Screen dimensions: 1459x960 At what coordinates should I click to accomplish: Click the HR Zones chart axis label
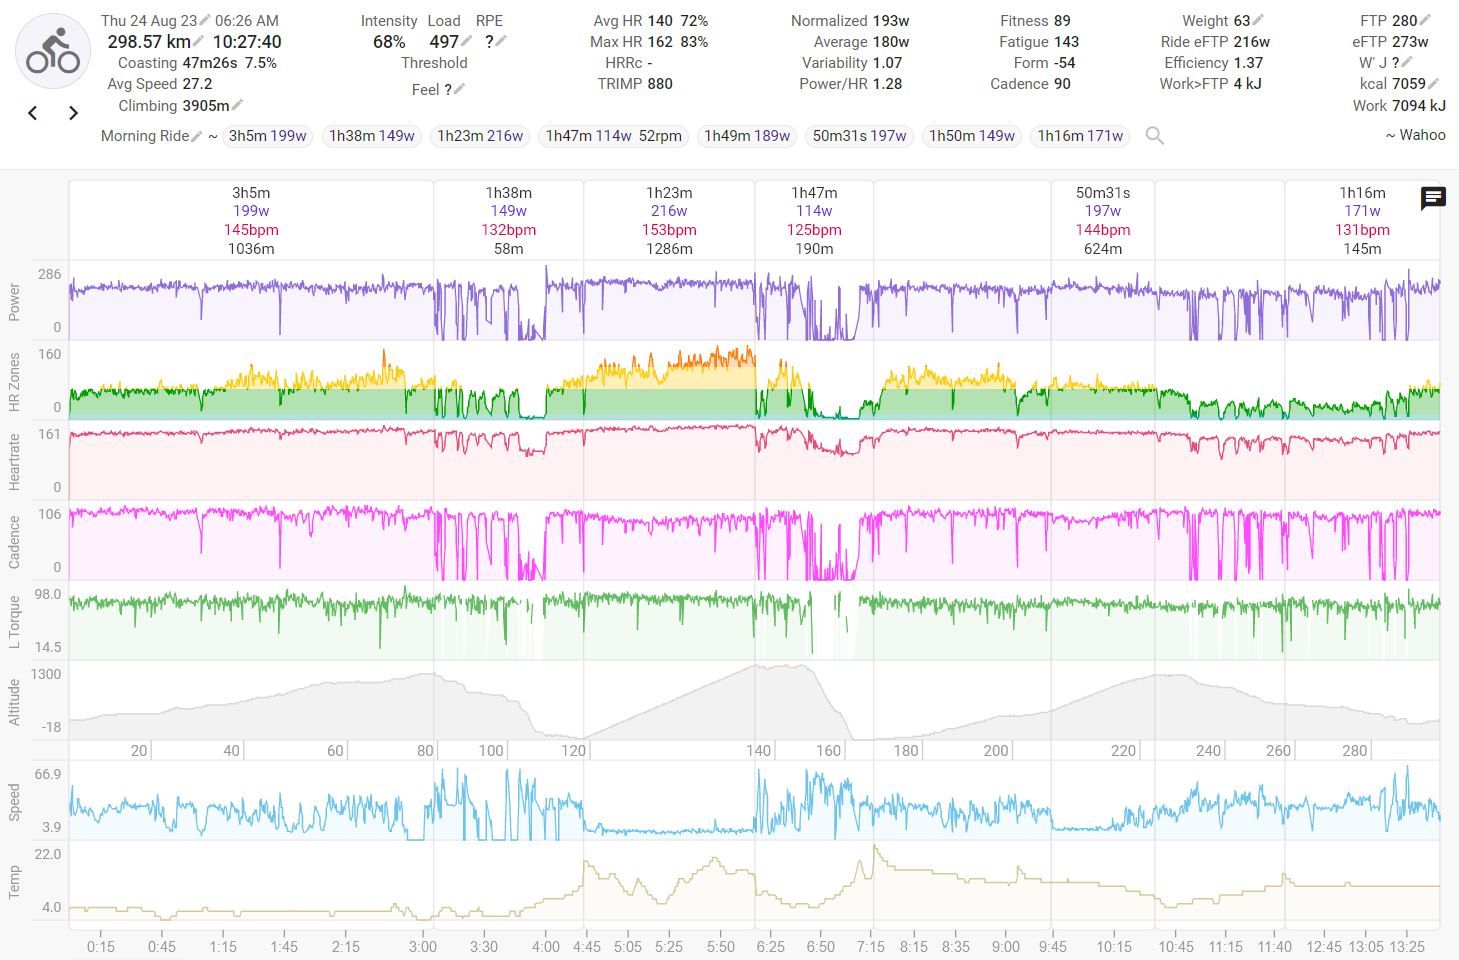point(14,381)
